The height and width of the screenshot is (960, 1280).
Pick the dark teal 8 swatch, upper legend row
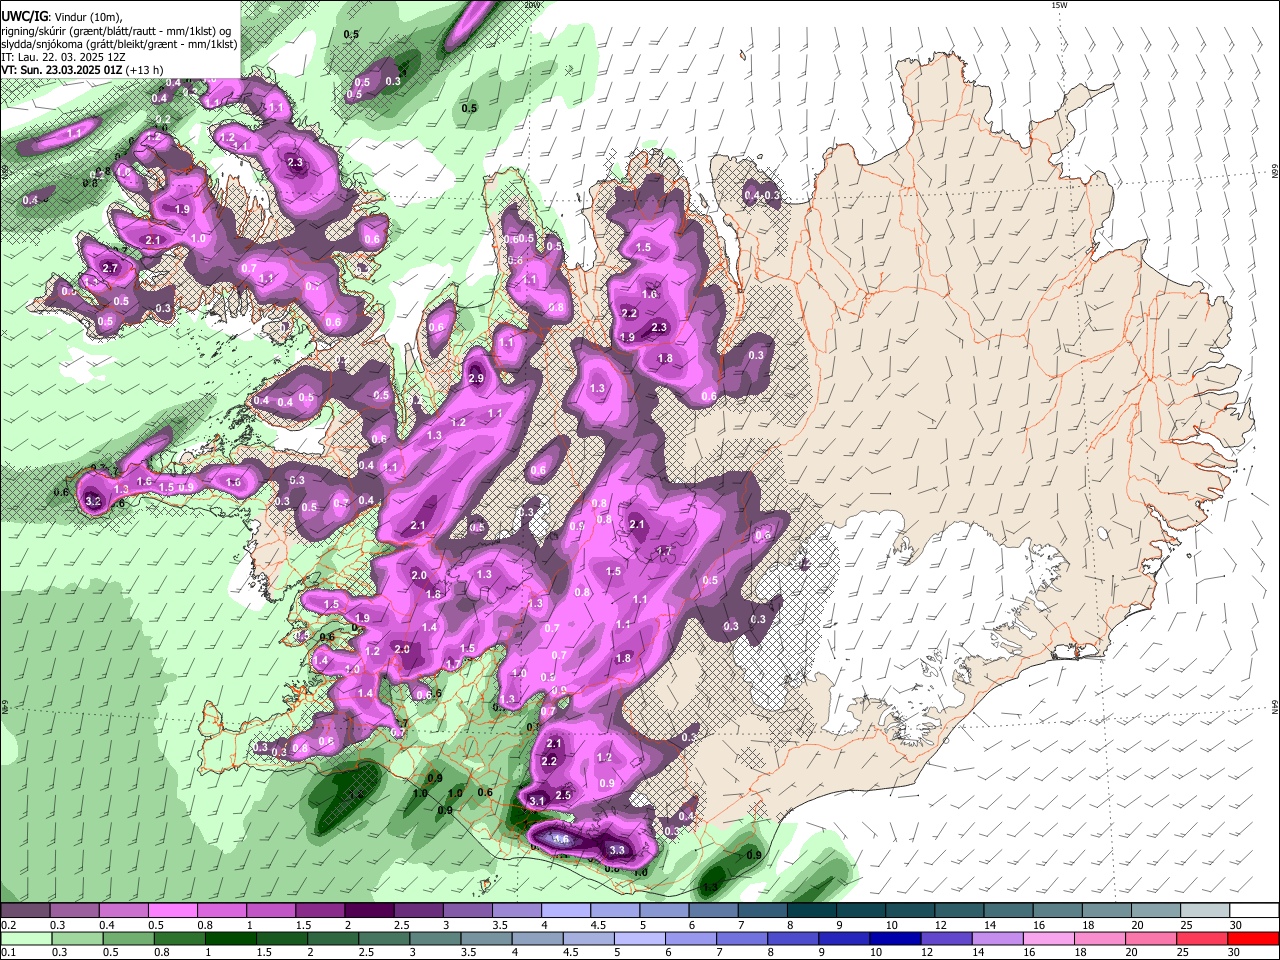812,911
